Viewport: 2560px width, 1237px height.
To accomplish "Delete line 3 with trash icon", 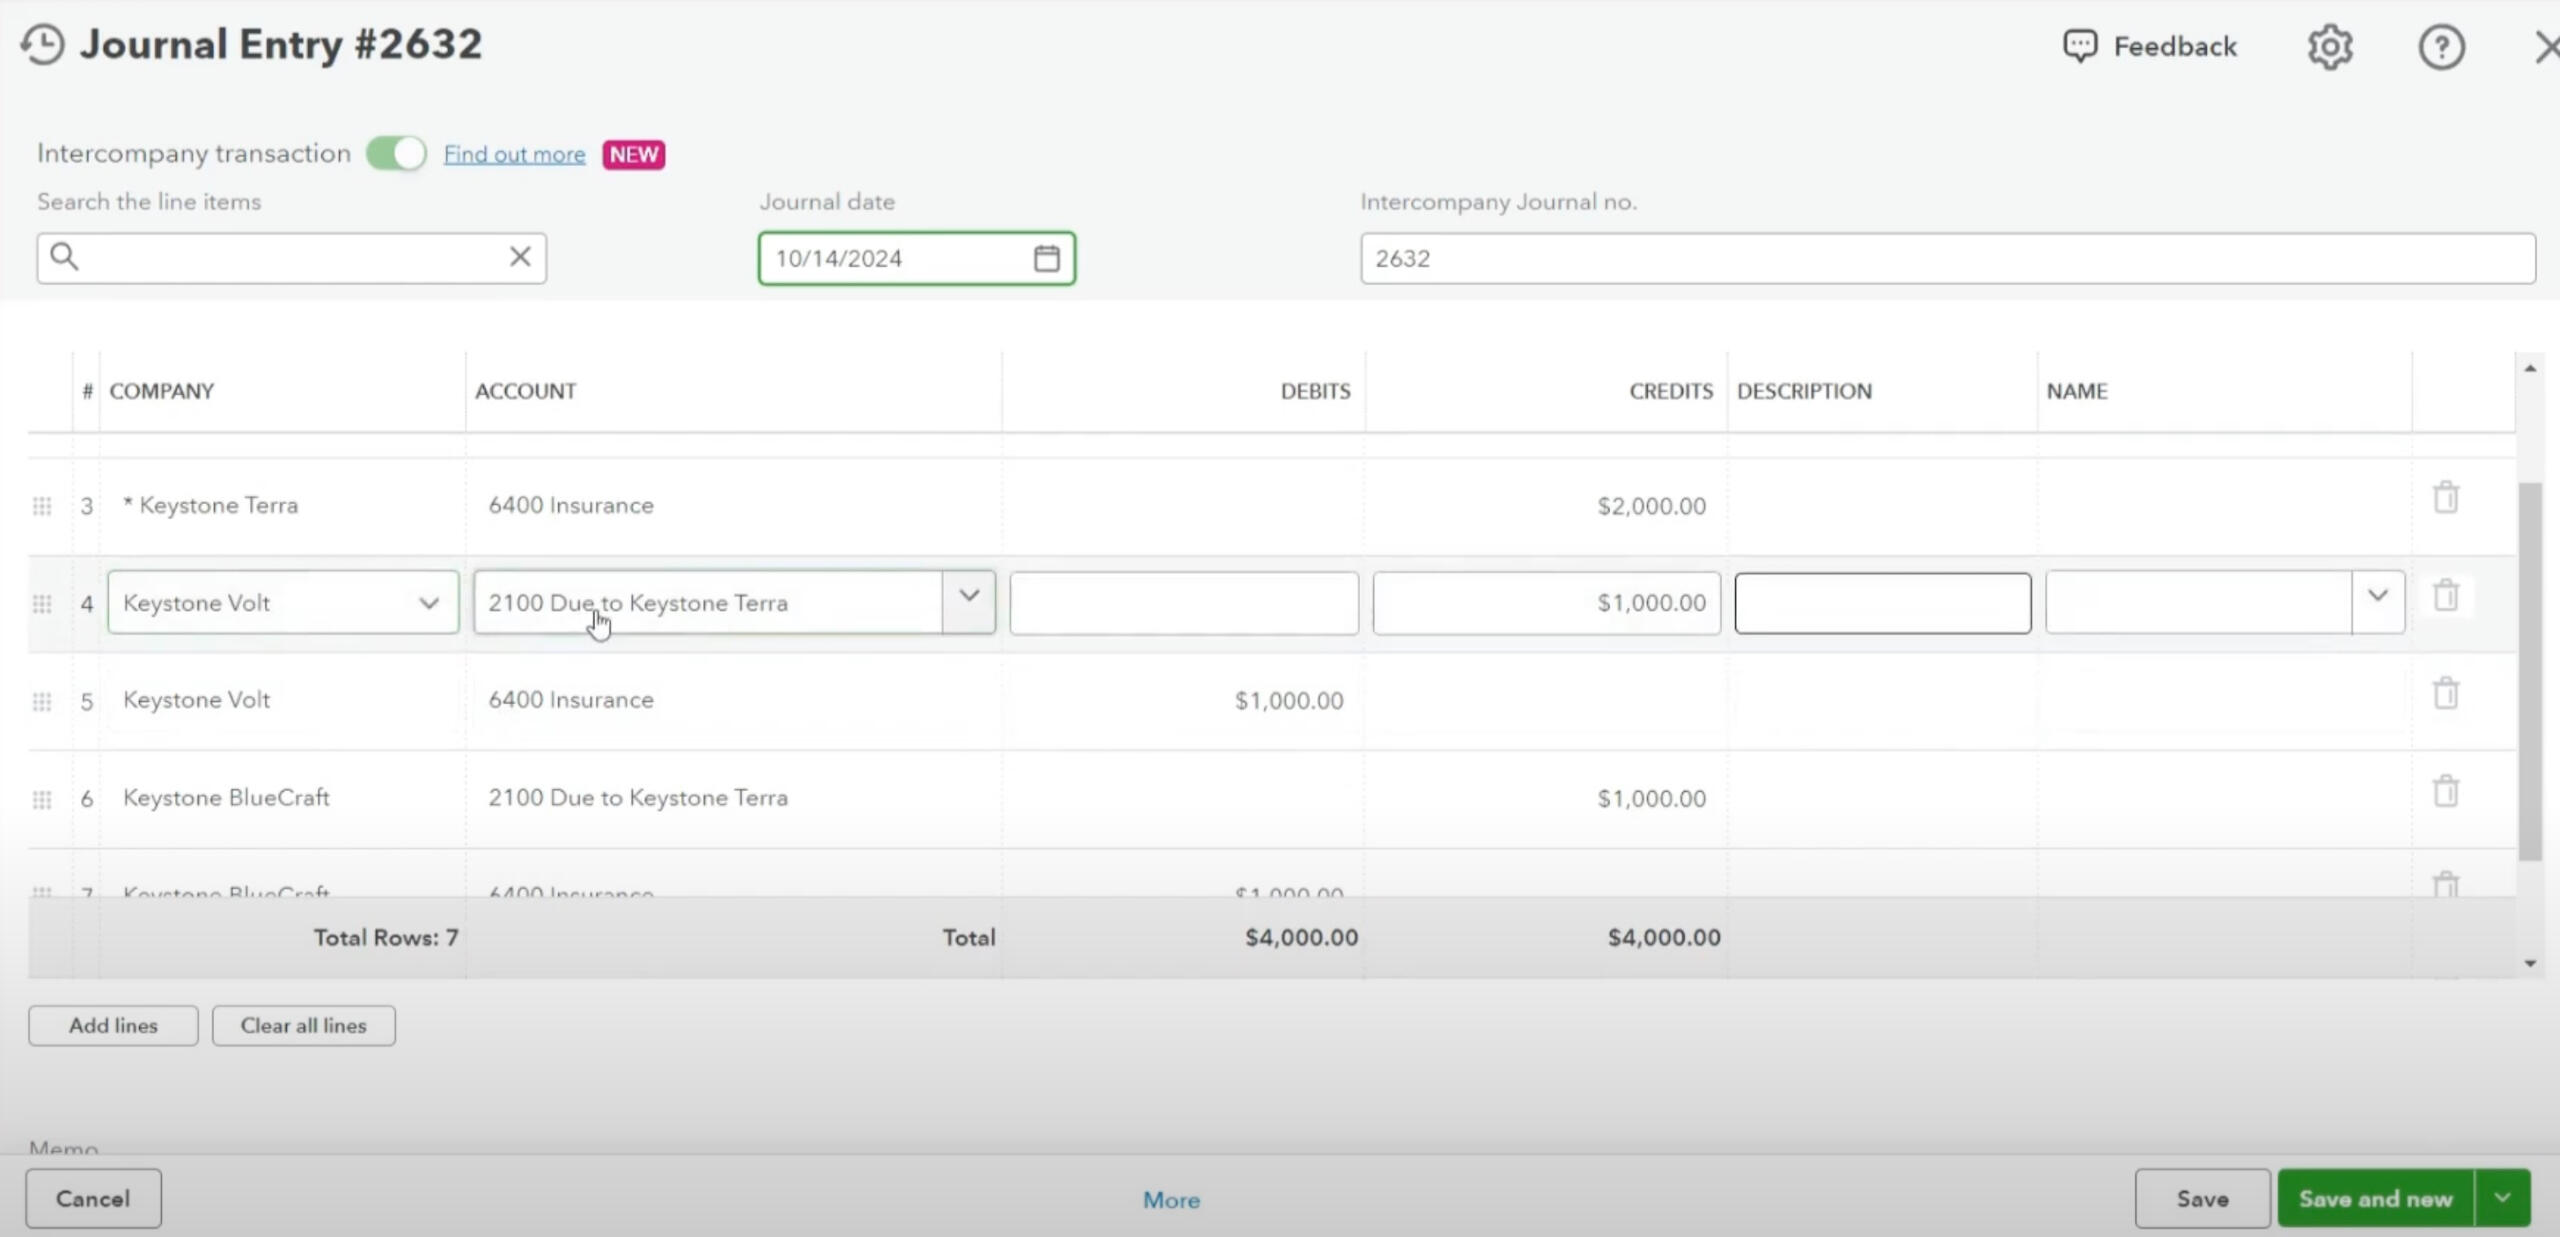I will tap(2446, 498).
